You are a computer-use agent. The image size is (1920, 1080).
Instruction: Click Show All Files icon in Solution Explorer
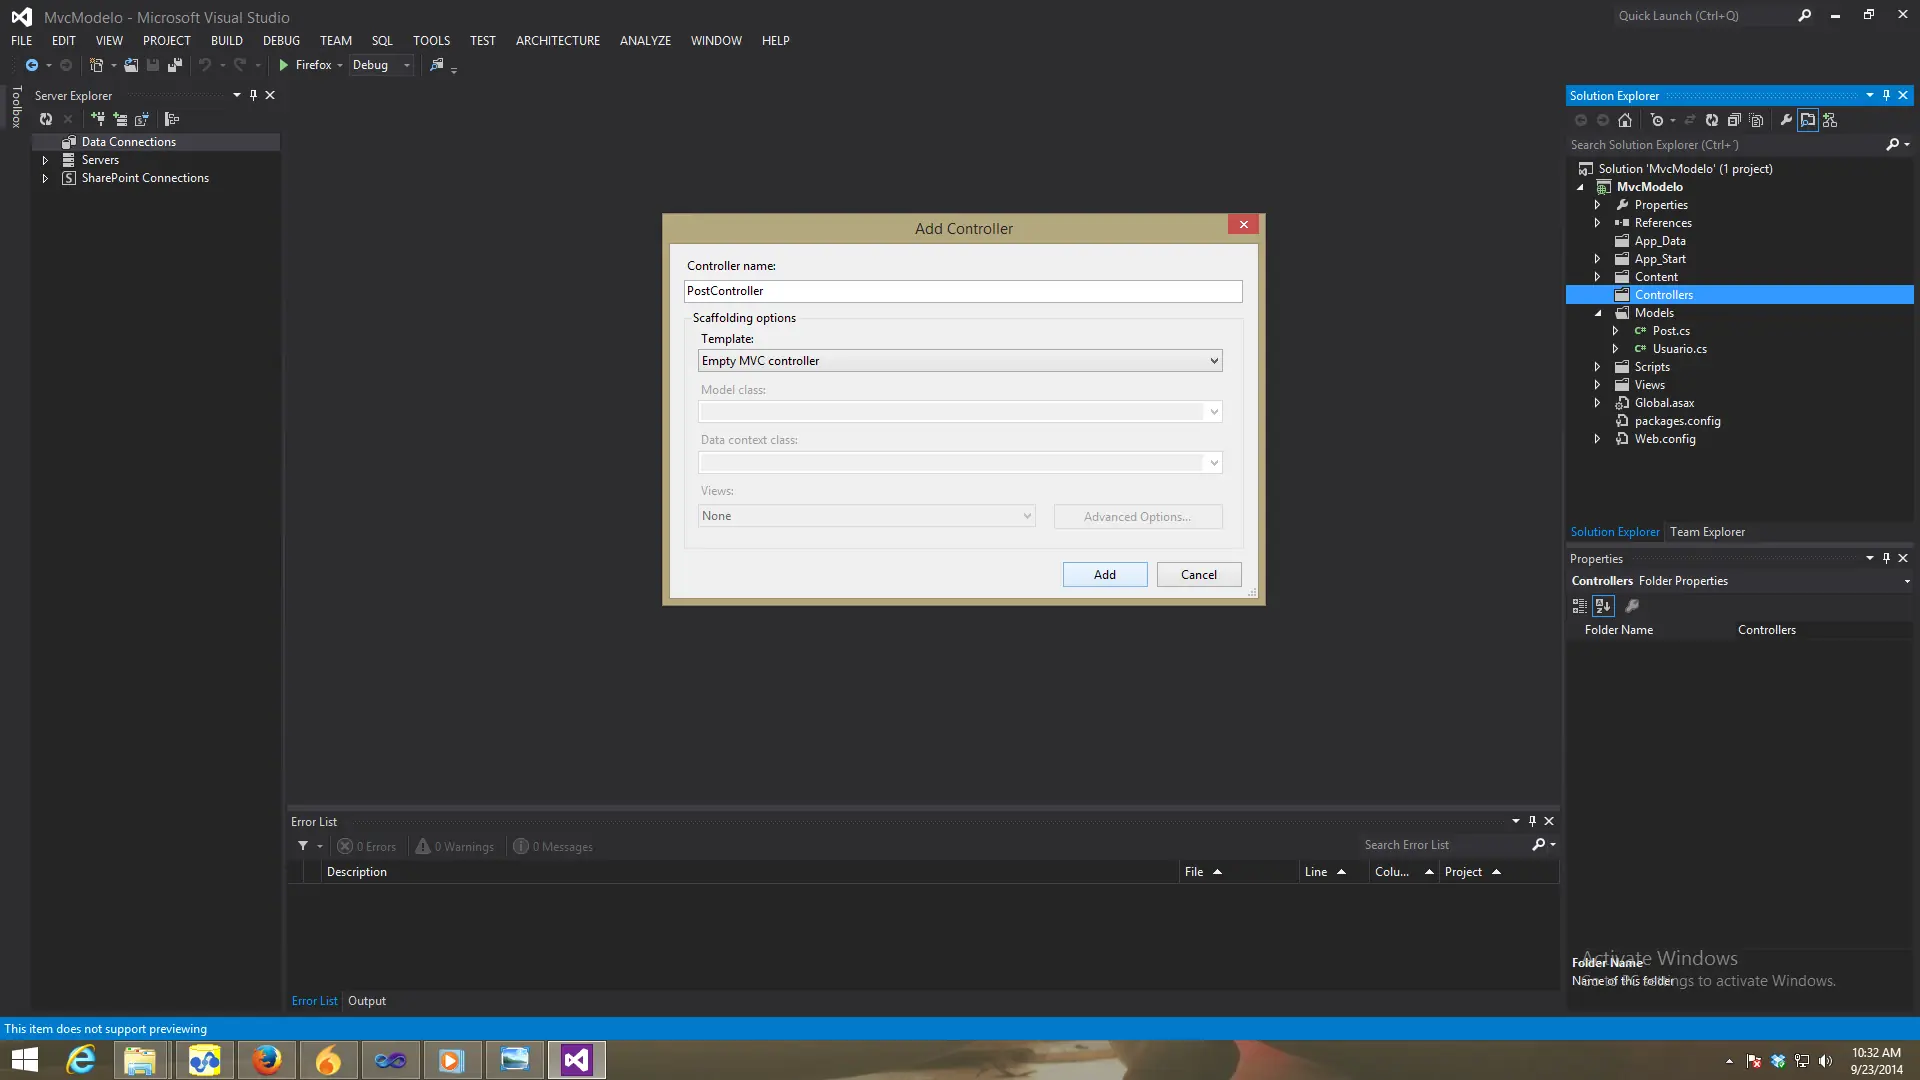1756,120
